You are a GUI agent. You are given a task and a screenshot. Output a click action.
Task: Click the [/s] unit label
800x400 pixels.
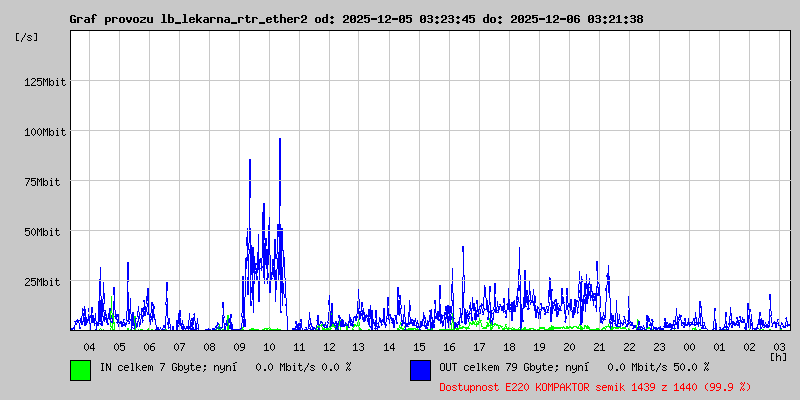click(27, 37)
